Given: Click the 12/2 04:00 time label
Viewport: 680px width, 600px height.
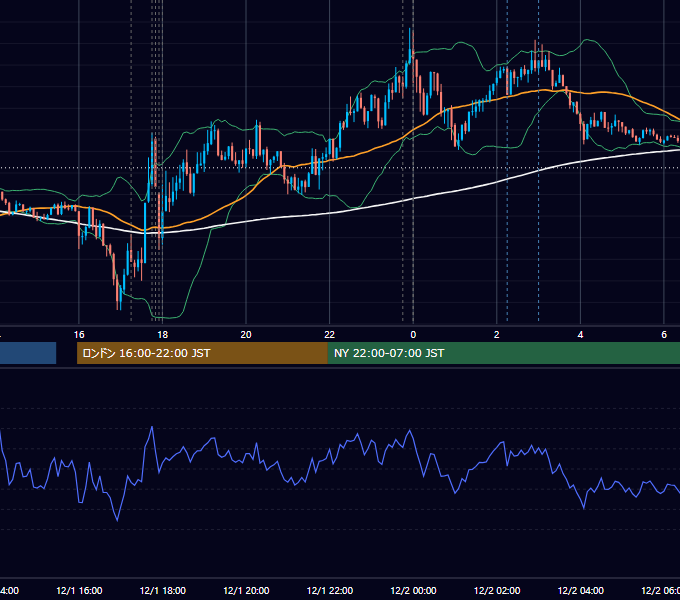Looking at the screenshot, I should coord(581,590).
